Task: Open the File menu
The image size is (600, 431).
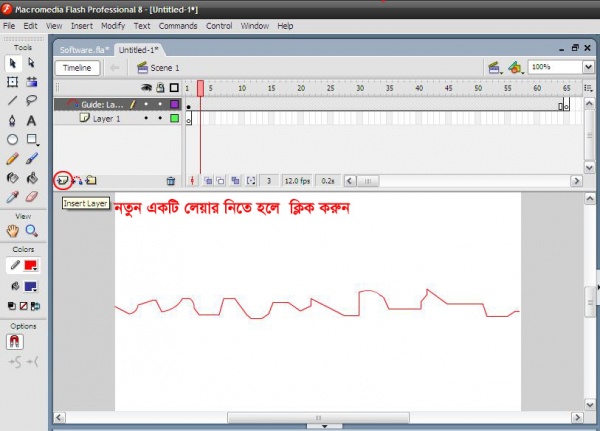Action: 9,26
